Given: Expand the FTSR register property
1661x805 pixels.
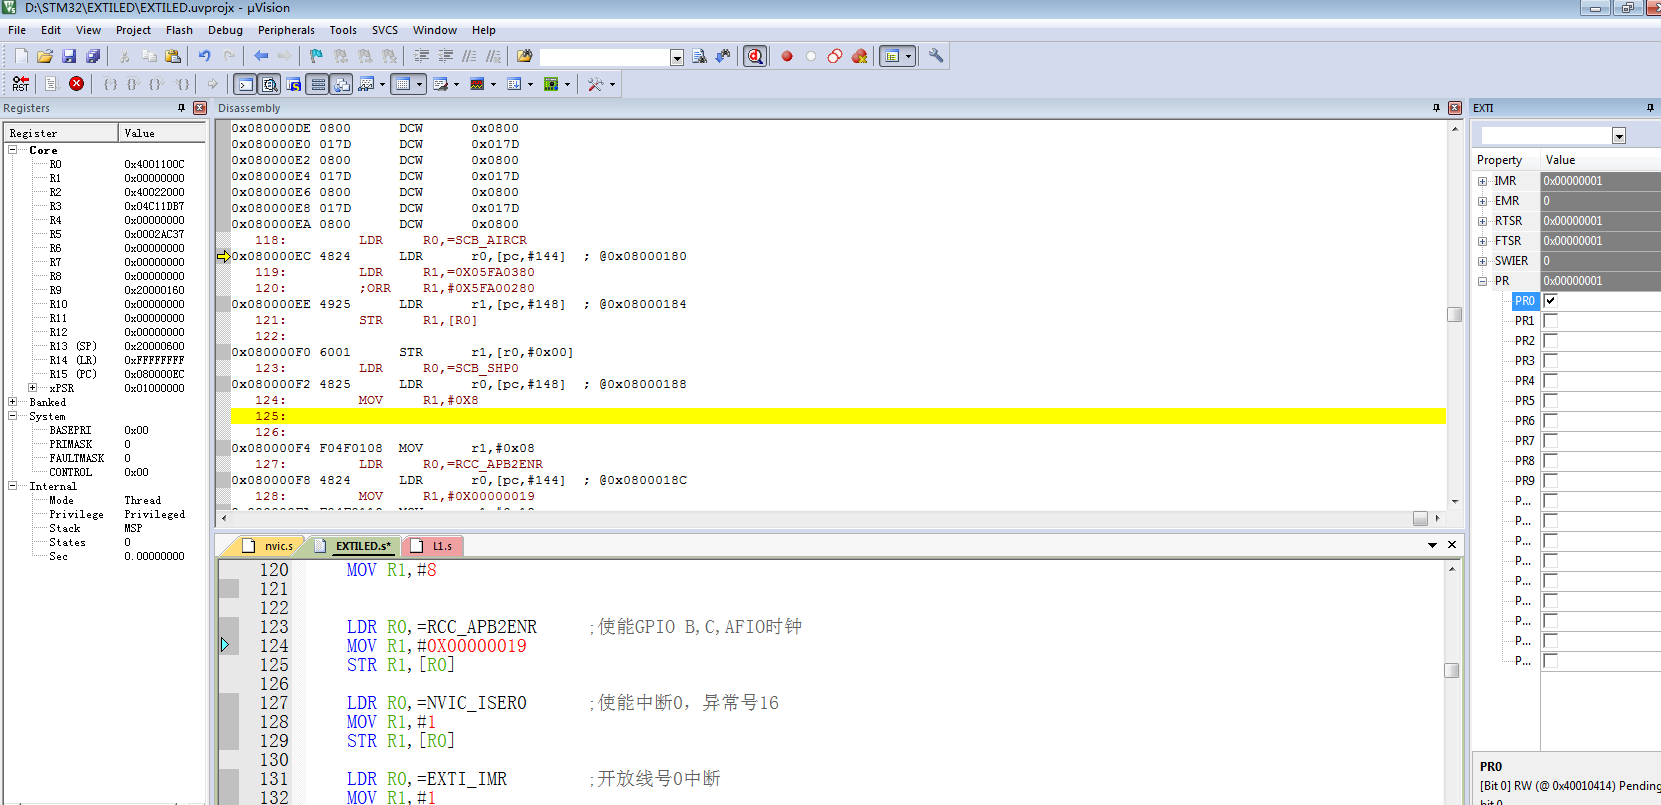Looking at the screenshot, I should [1482, 241].
